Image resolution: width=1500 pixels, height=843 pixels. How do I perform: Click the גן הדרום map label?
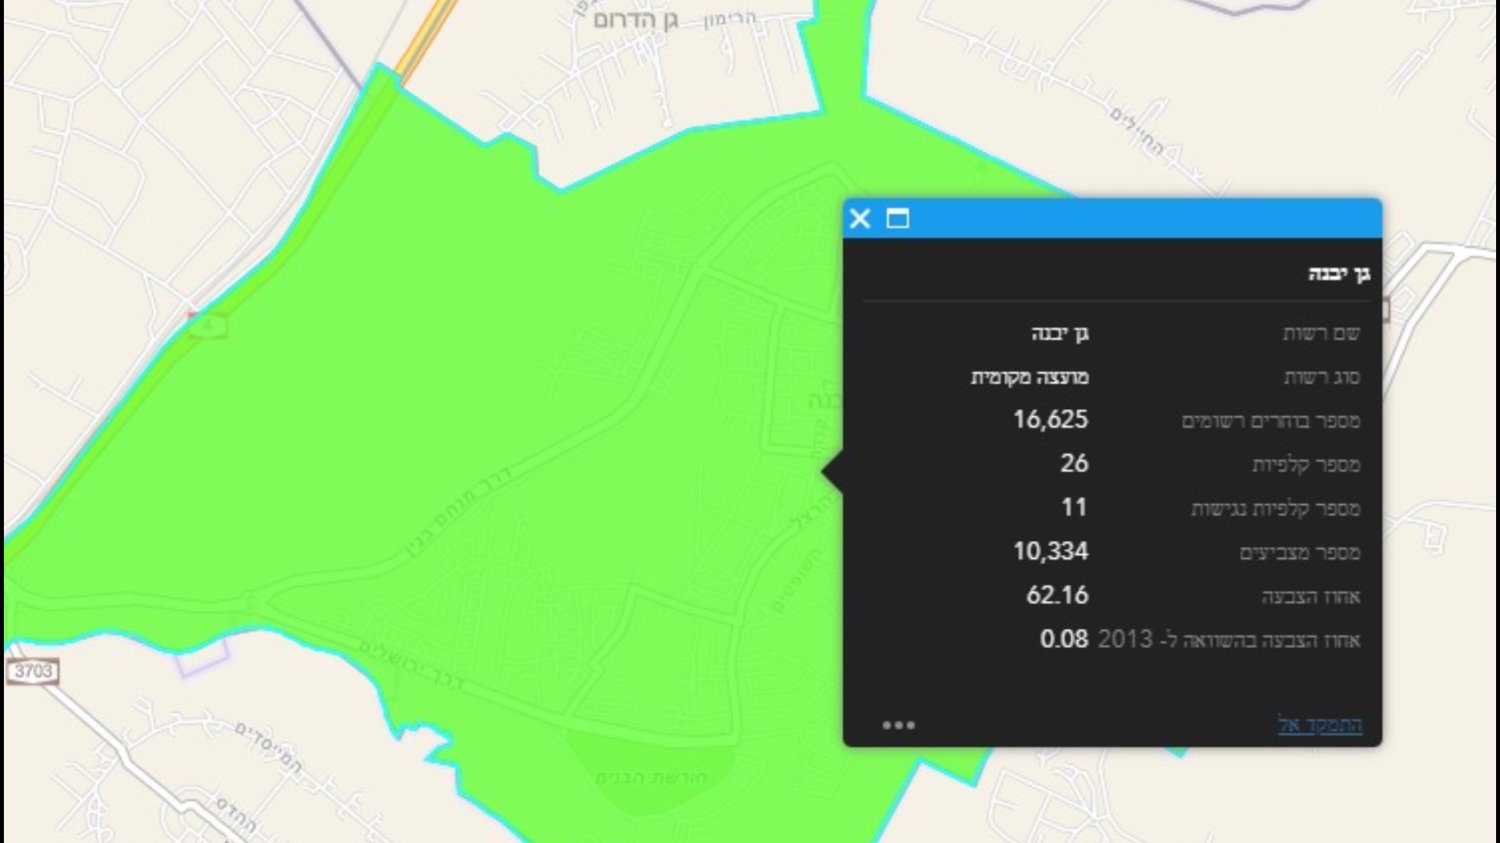pyautogui.click(x=635, y=20)
